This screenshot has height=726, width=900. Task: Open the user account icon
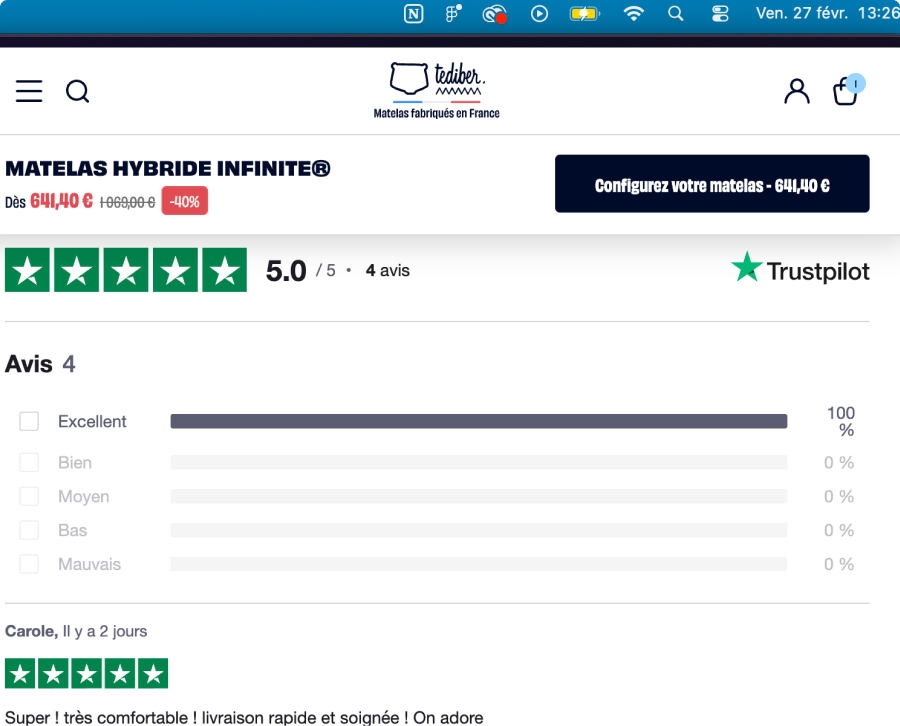797,91
